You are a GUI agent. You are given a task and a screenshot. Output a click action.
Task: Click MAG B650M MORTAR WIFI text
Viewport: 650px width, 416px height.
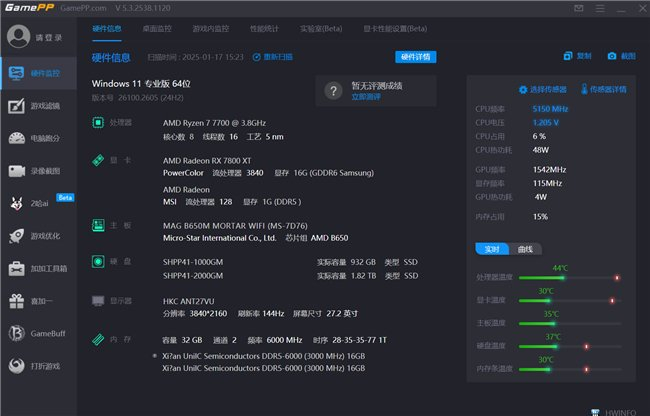tap(235, 226)
